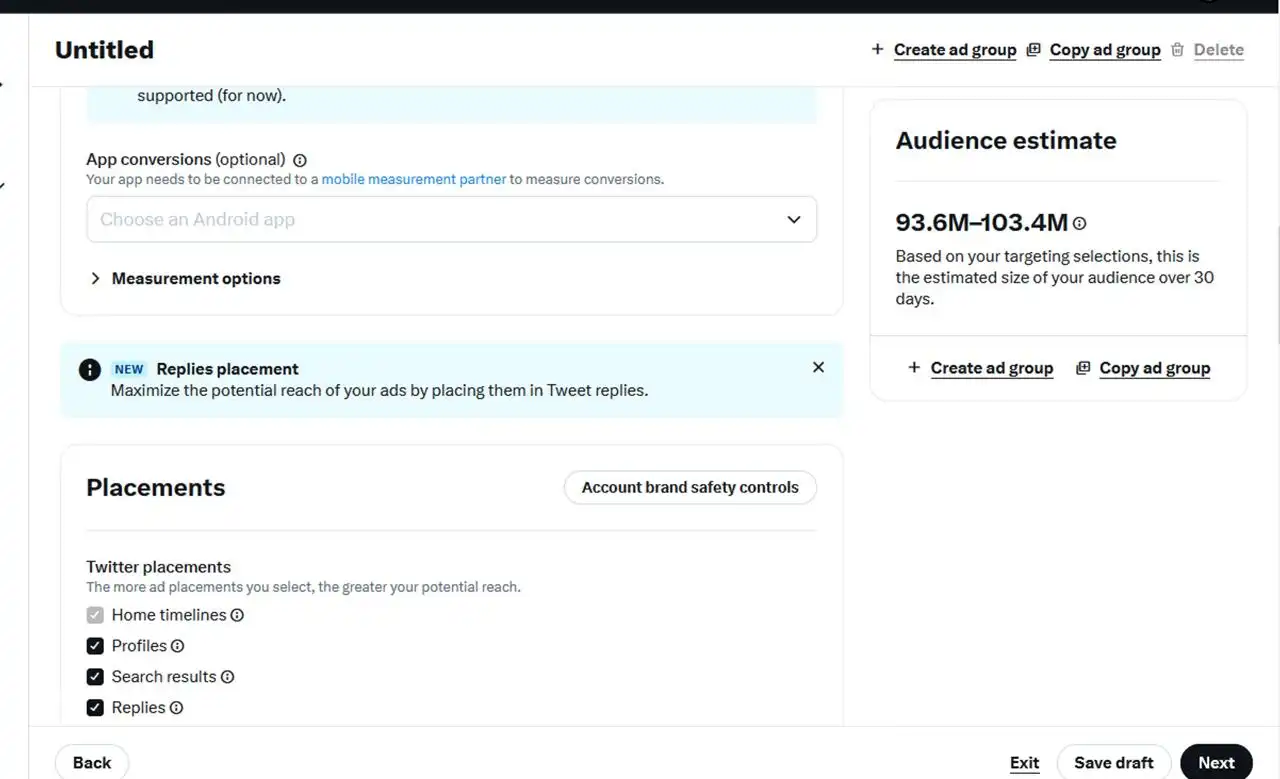Dismiss the Replies placement notice
The width and height of the screenshot is (1280, 779).
coord(818,367)
